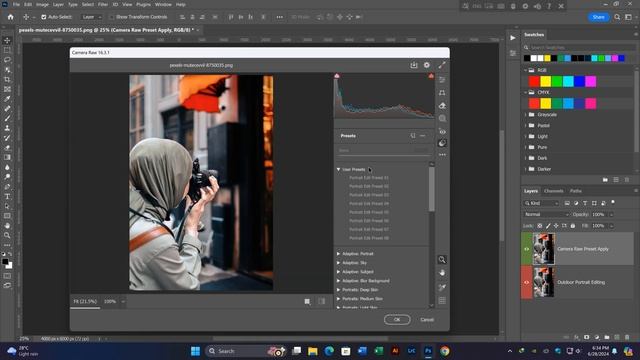This screenshot has height=360, width=640.
Task: Select the Eyedropper tool
Action: tap(7, 99)
